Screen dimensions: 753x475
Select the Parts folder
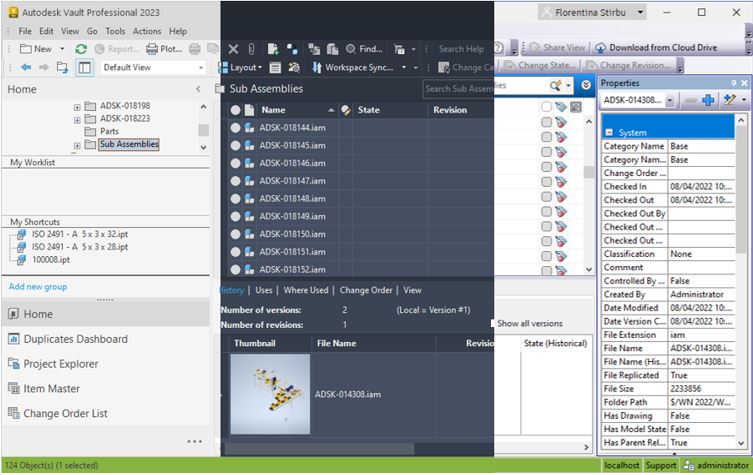click(x=109, y=131)
